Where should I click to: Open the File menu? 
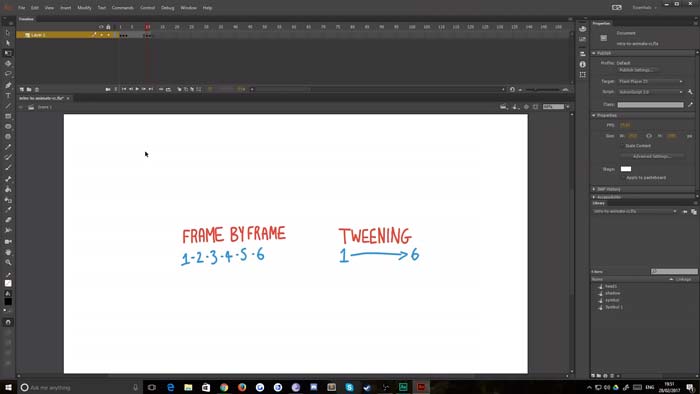coord(21,8)
